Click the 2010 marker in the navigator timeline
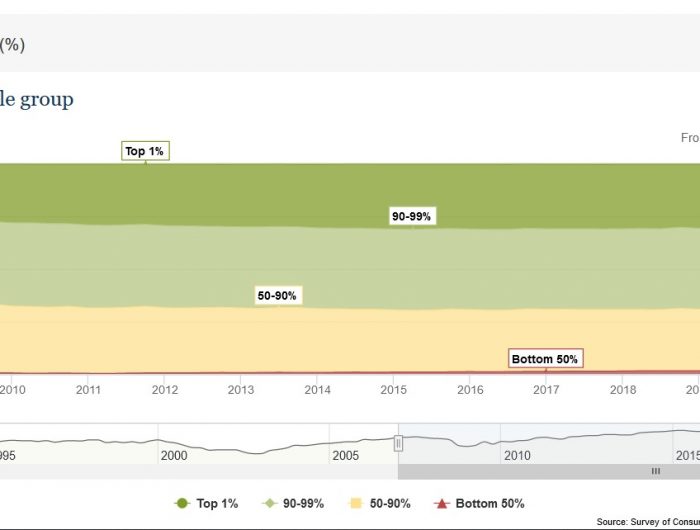The width and height of the screenshot is (700, 530). [517, 455]
